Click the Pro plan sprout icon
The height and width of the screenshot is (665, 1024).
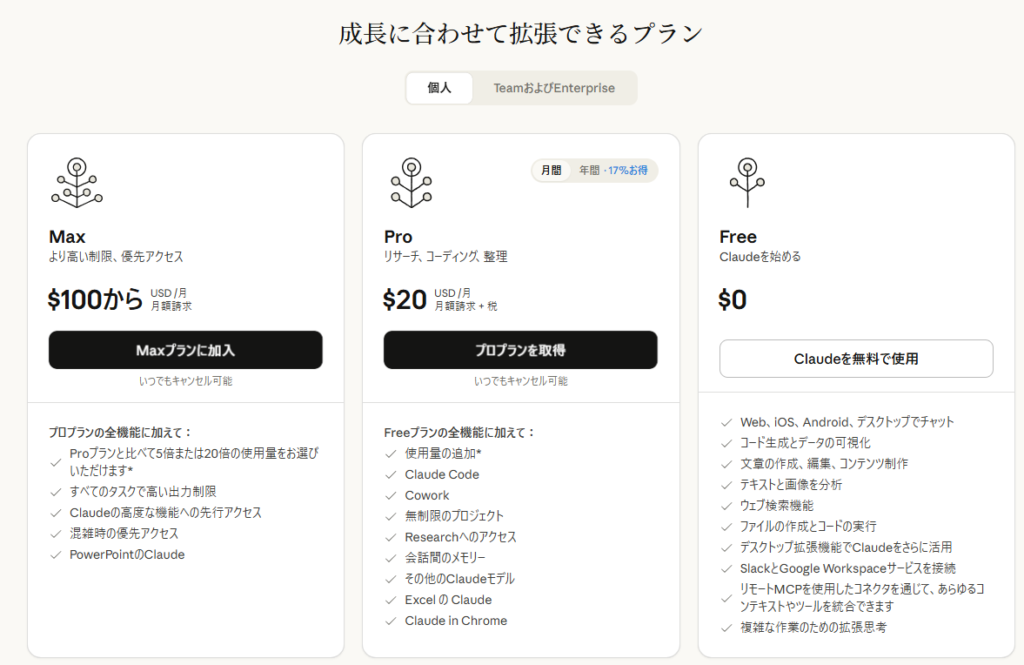coord(410,183)
